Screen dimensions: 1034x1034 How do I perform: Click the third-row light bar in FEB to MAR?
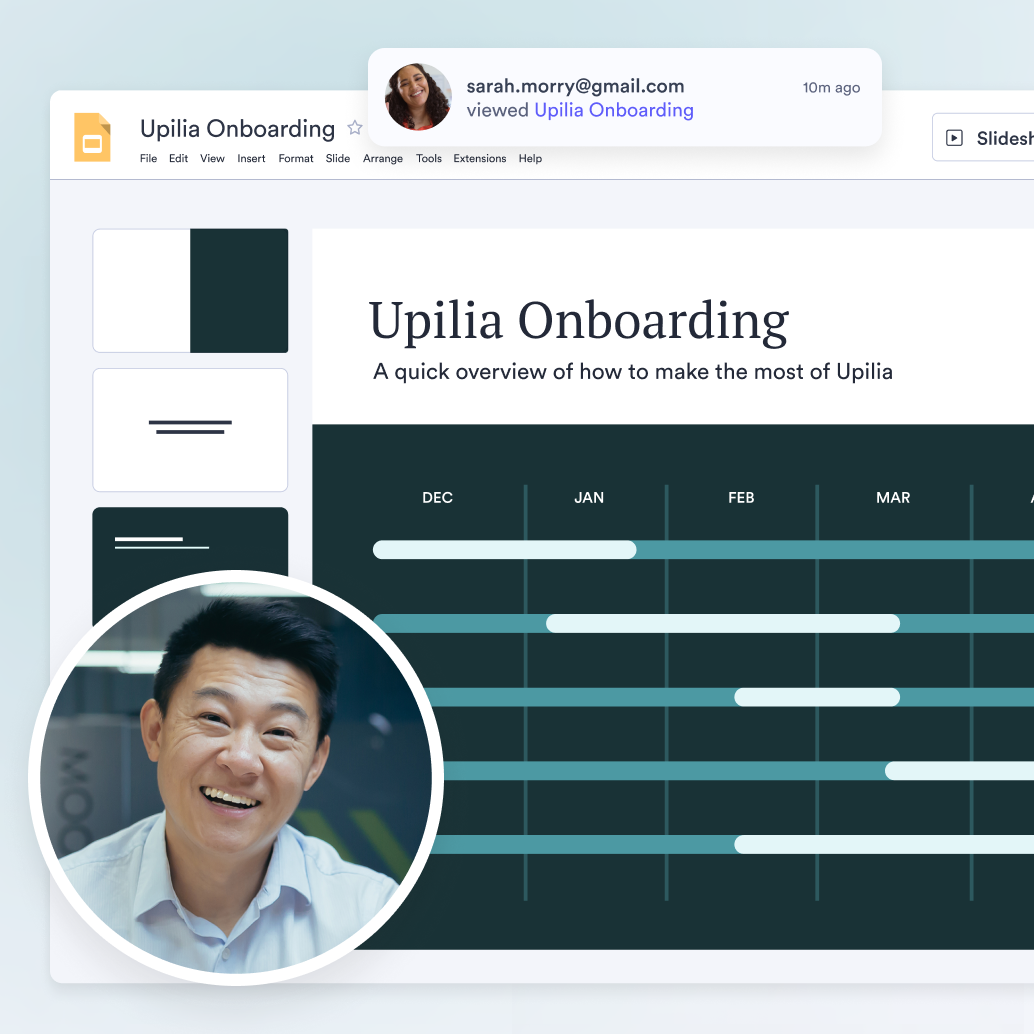817,697
